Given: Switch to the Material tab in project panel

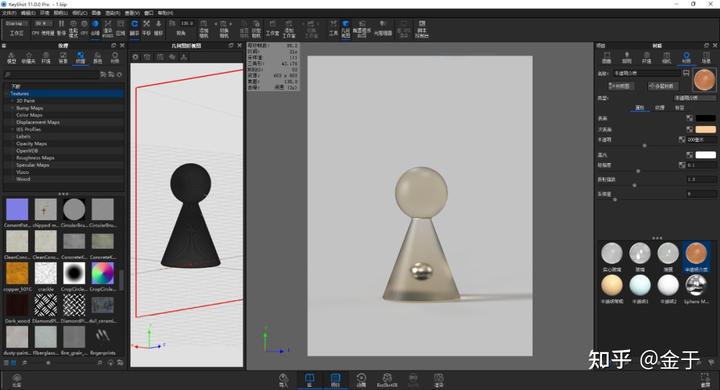Looking at the screenshot, I should tap(686, 57).
